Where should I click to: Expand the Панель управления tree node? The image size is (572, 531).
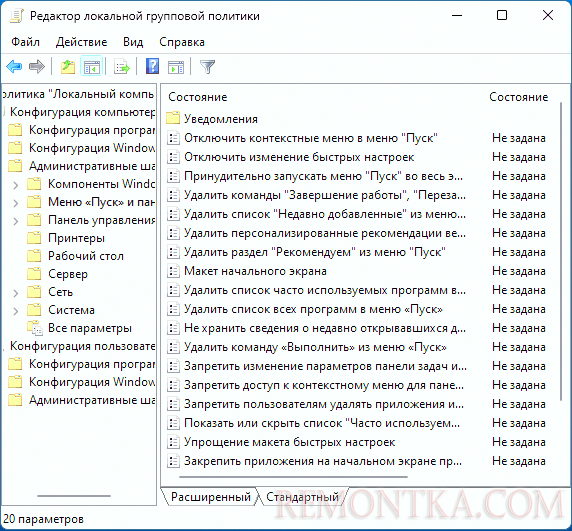(x=16, y=221)
